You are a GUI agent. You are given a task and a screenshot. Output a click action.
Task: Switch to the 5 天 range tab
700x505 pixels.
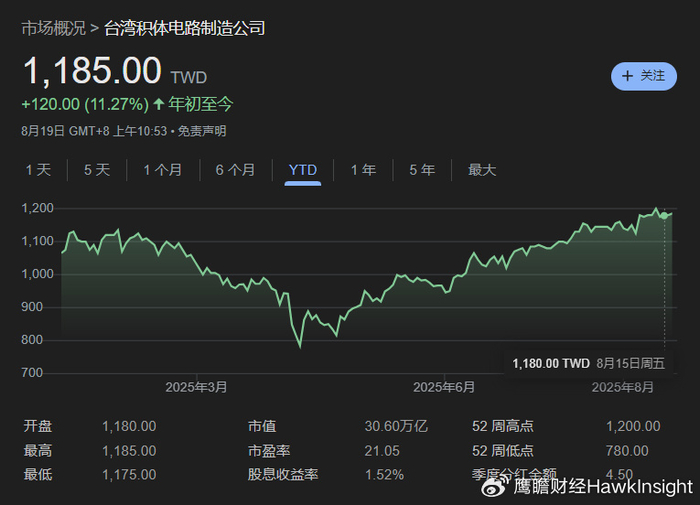coord(97,170)
